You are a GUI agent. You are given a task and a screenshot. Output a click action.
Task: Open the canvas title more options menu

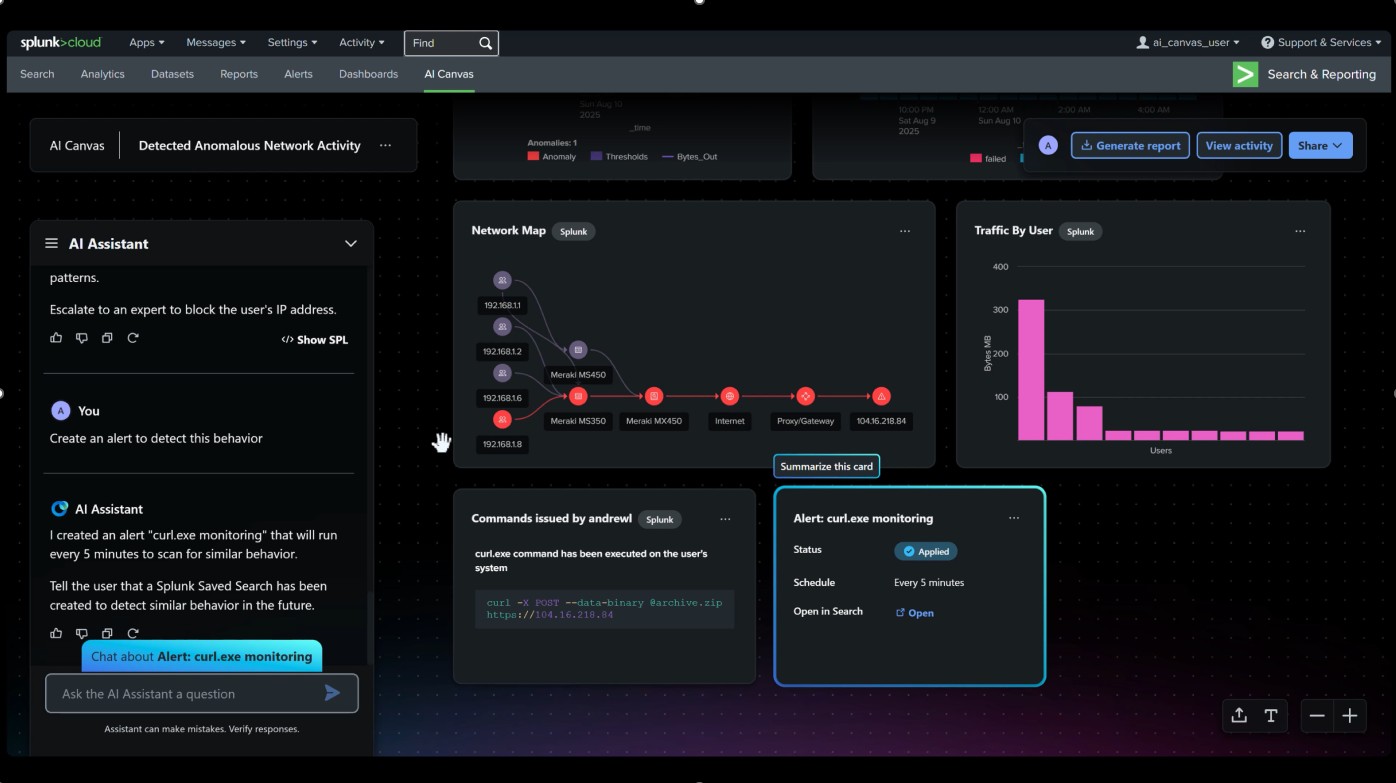pos(385,145)
